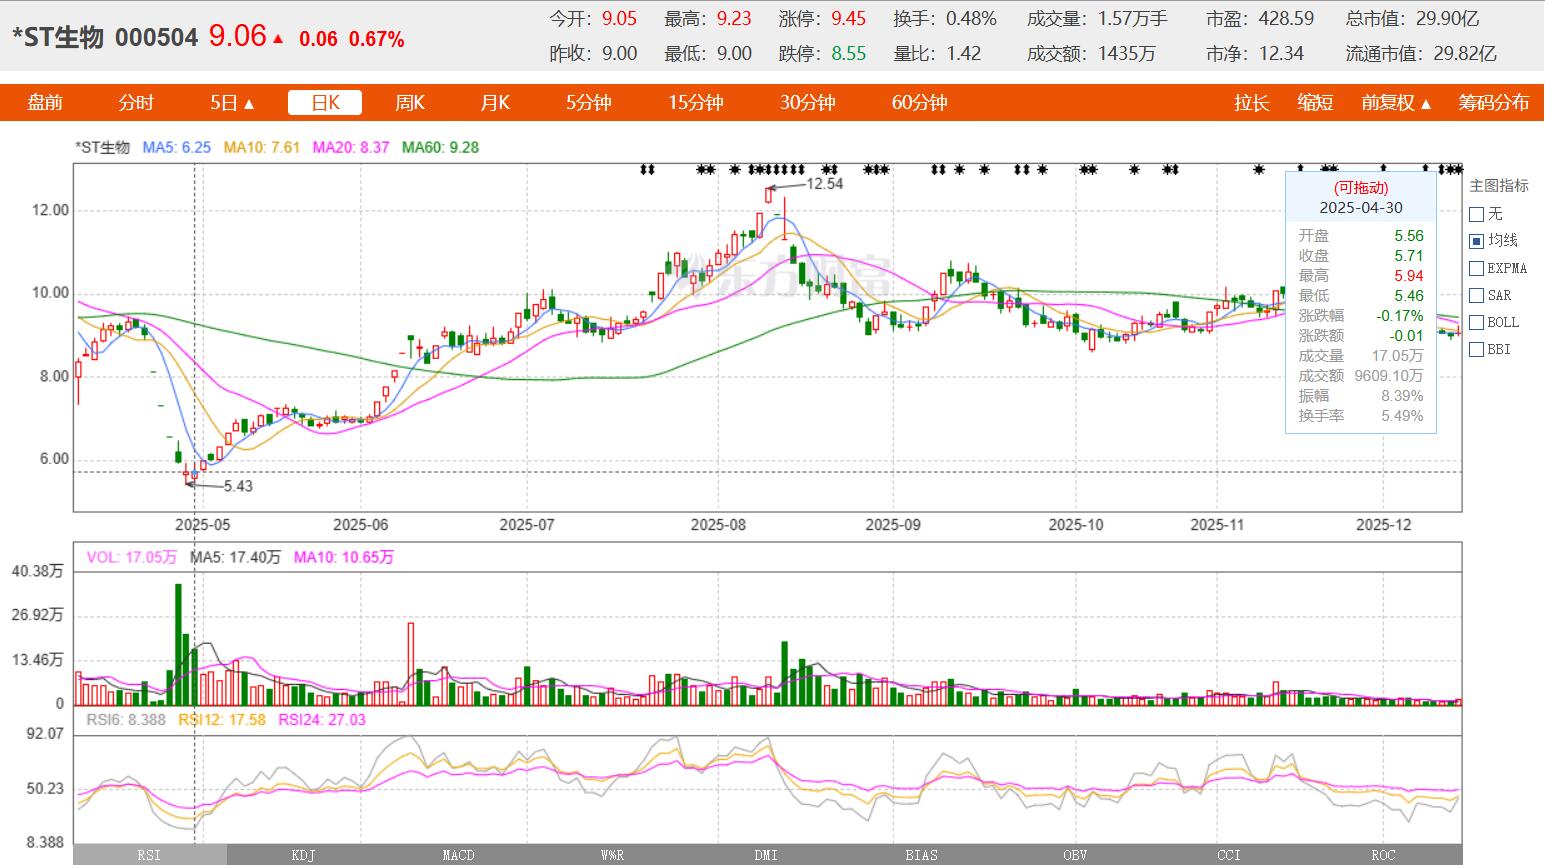Switch to the KDJ indicator tab
The image size is (1545, 865).
click(x=303, y=855)
